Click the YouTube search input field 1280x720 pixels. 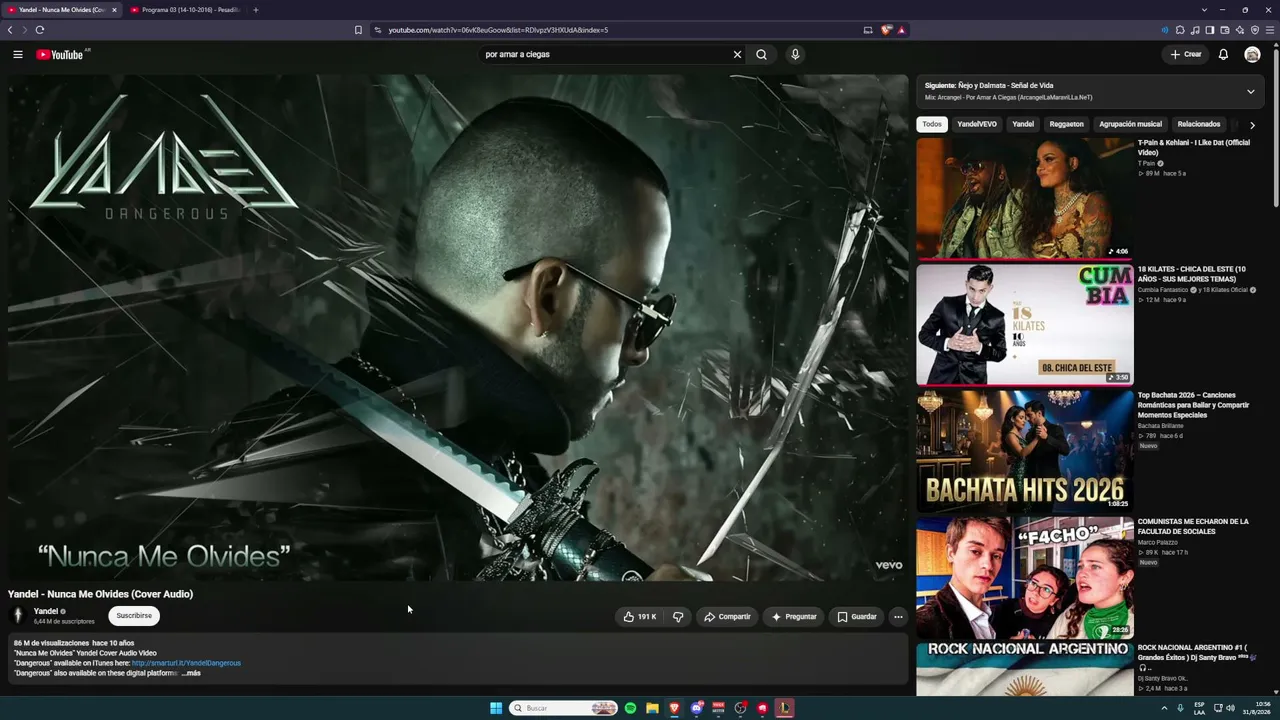coord(605,54)
